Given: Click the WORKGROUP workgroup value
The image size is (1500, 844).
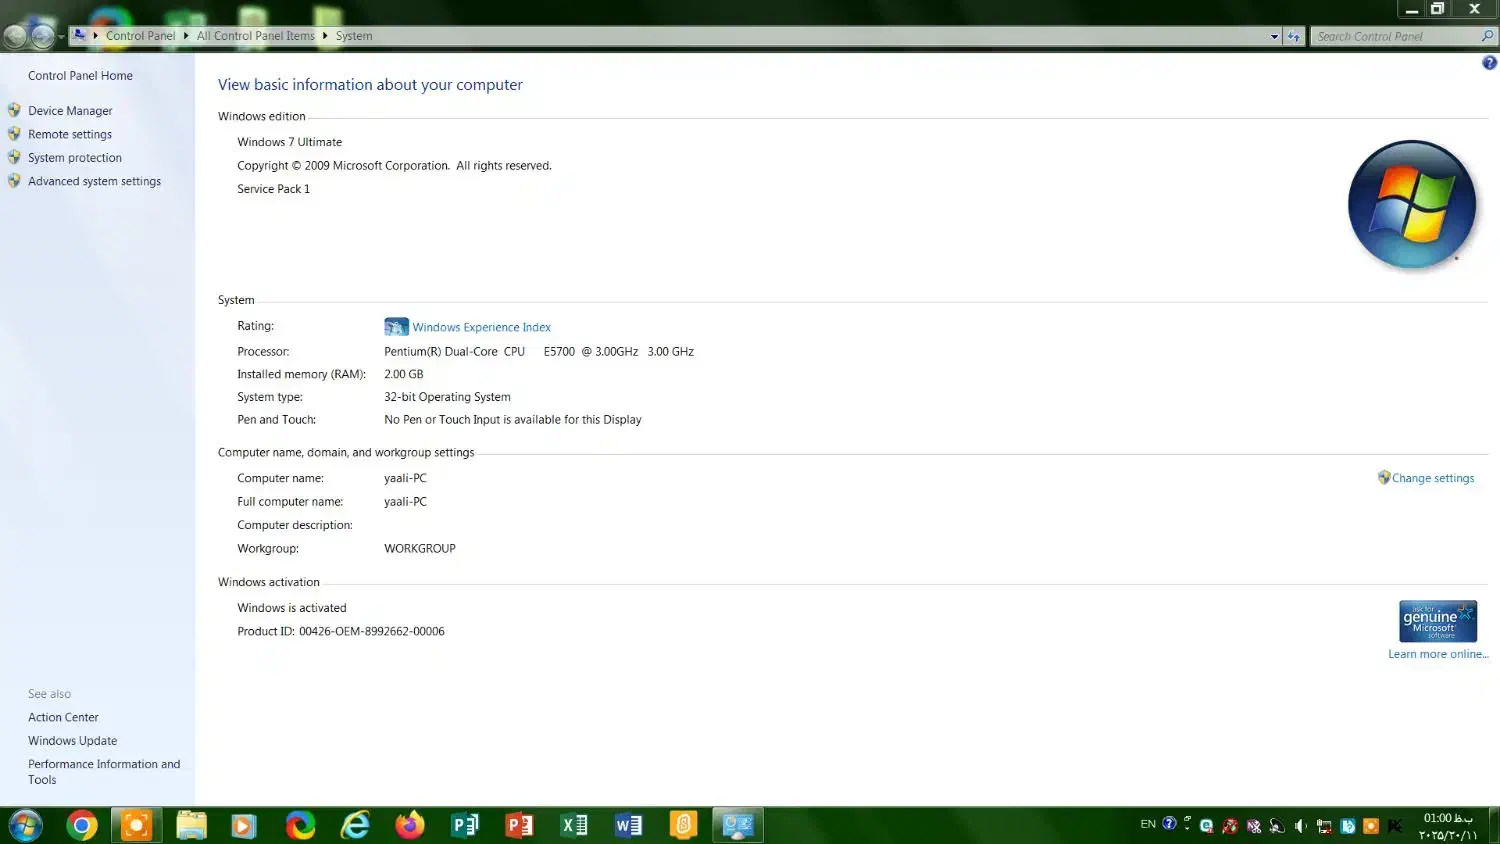Looking at the screenshot, I should pyautogui.click(x=420, y=549).
